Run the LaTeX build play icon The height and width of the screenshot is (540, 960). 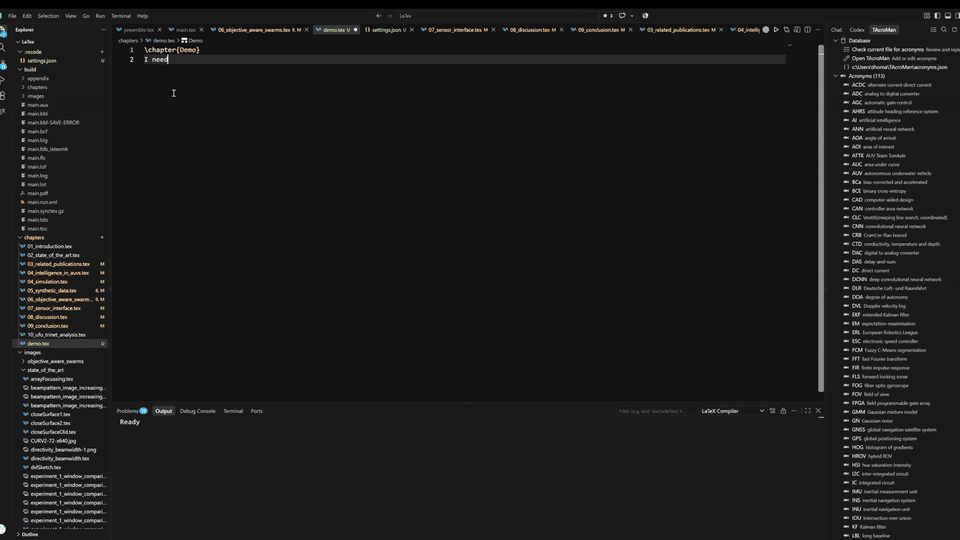coord(776,29)
